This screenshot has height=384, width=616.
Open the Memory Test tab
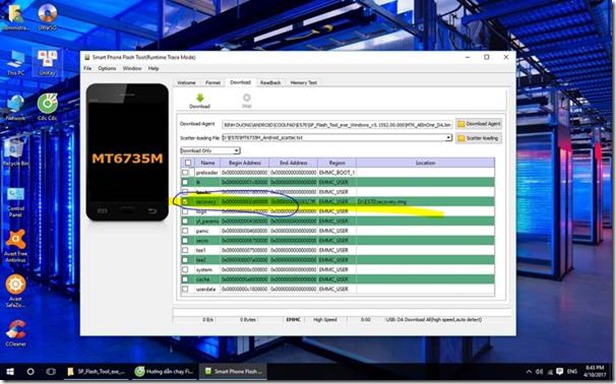(x=303, y=83)
